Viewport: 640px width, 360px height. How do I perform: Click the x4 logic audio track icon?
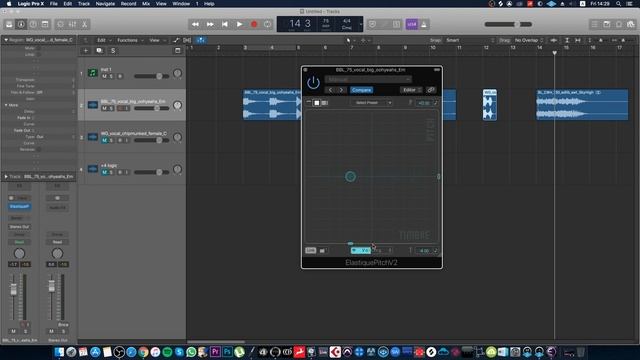(x=93, y=169)
